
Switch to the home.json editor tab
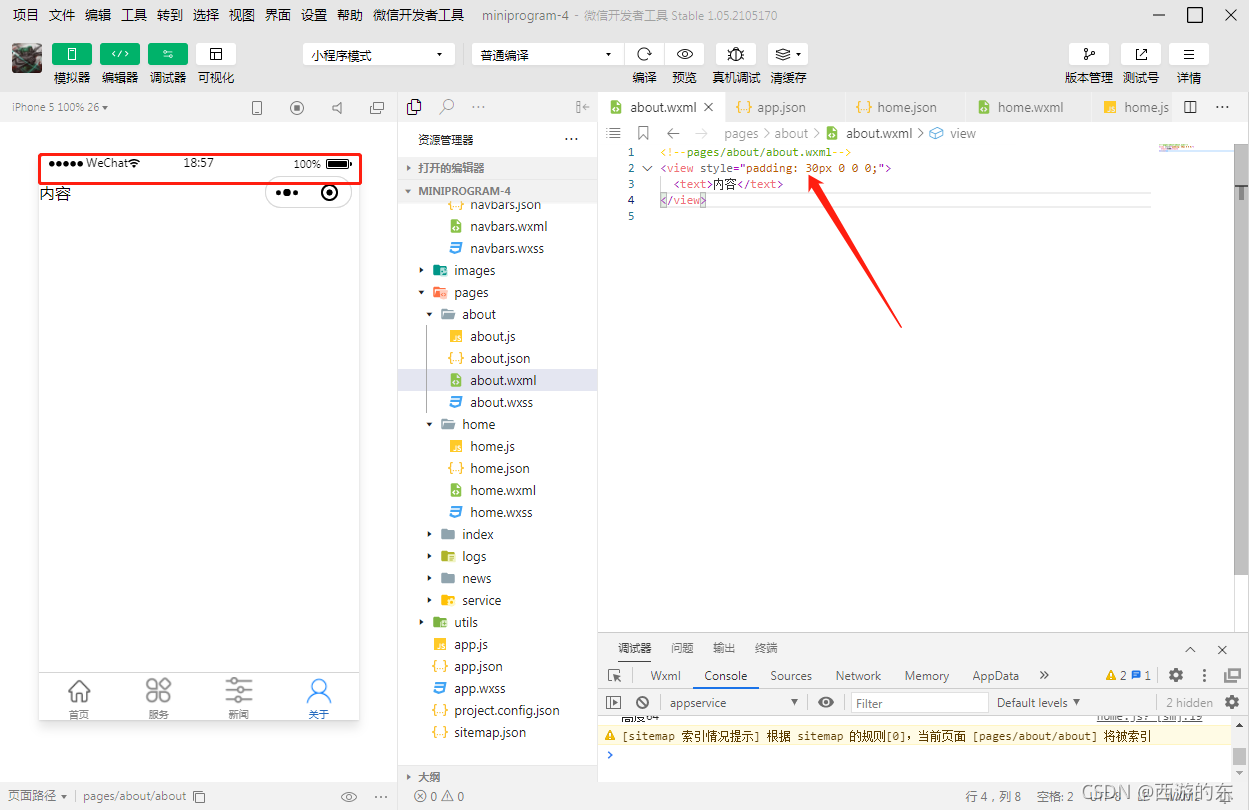[x=905, y=107]
